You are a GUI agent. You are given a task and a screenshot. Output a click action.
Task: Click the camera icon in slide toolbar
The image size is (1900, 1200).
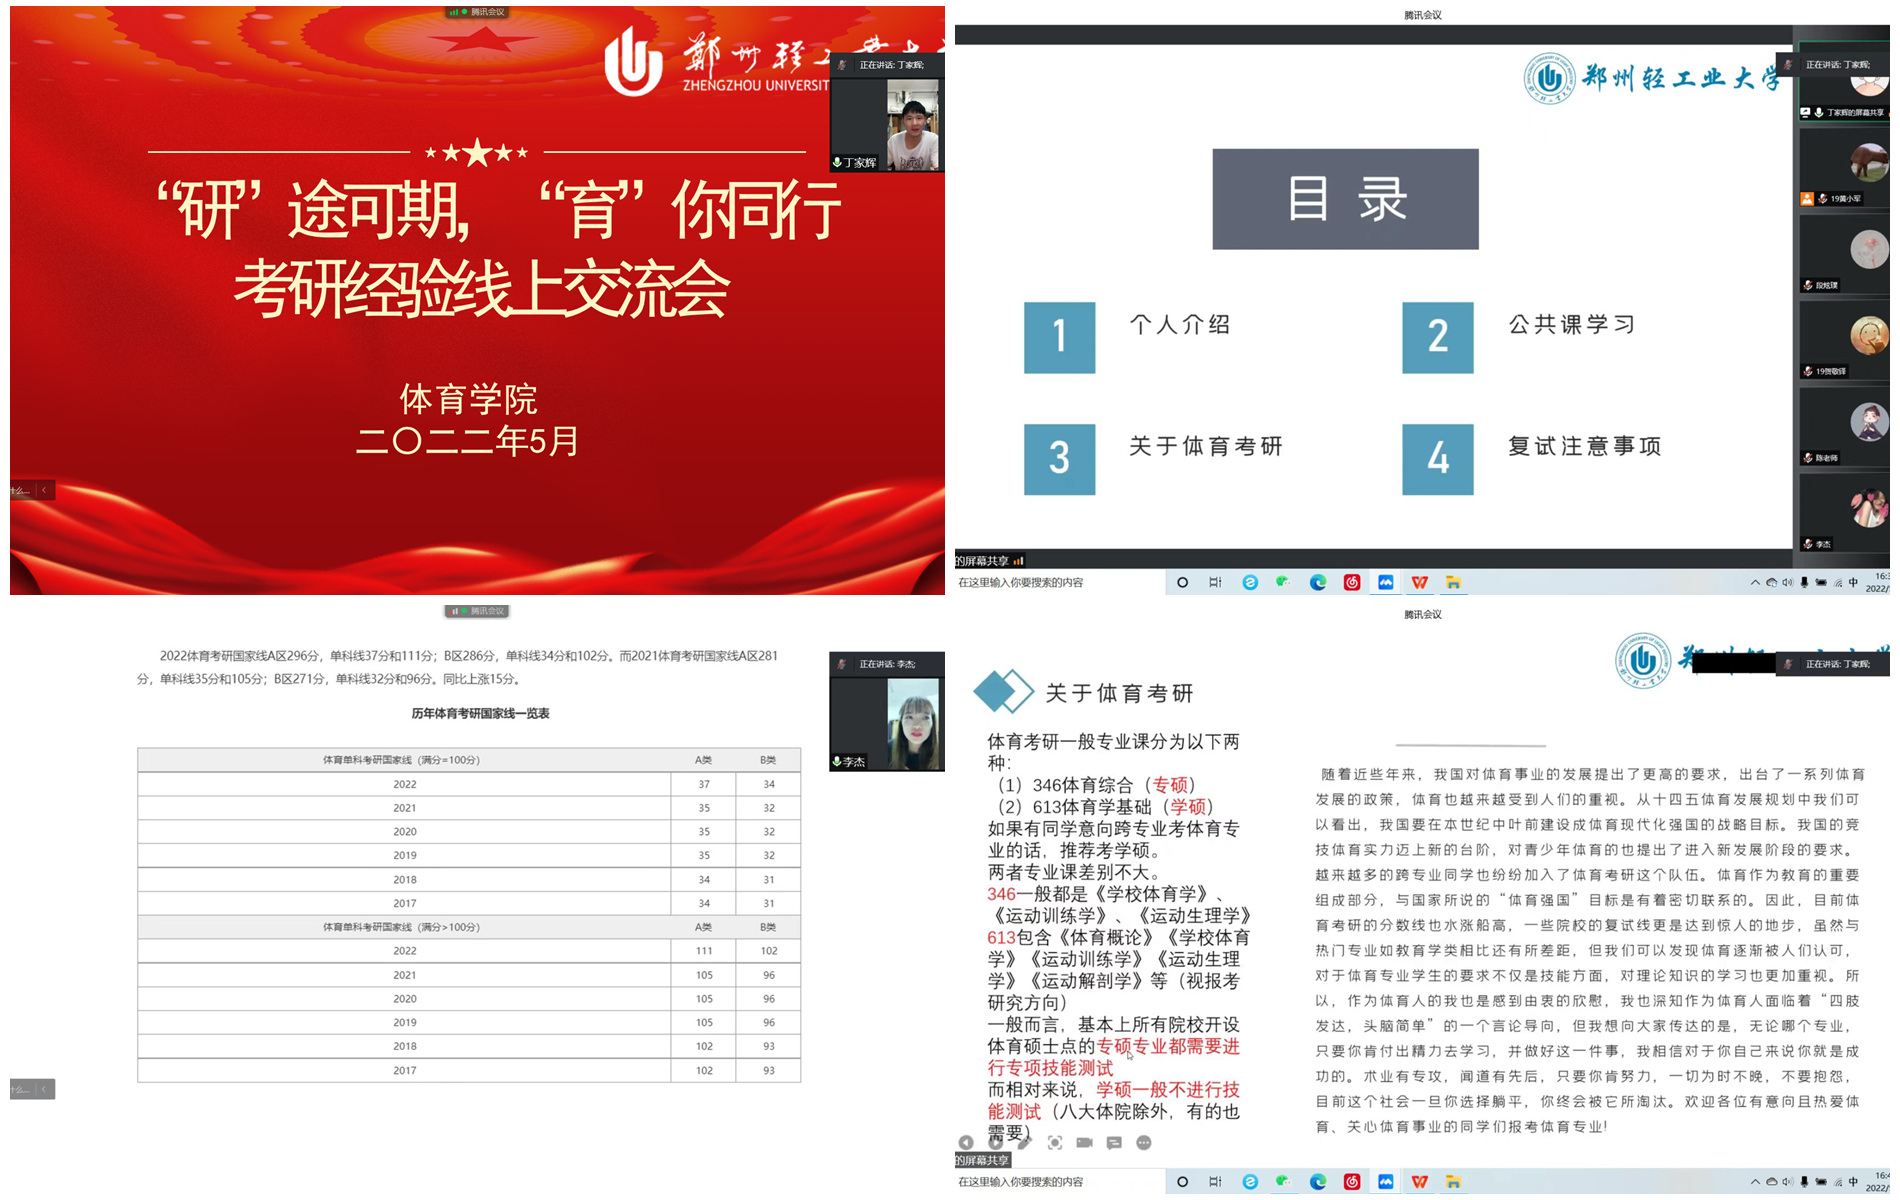click(1084, 1143)
